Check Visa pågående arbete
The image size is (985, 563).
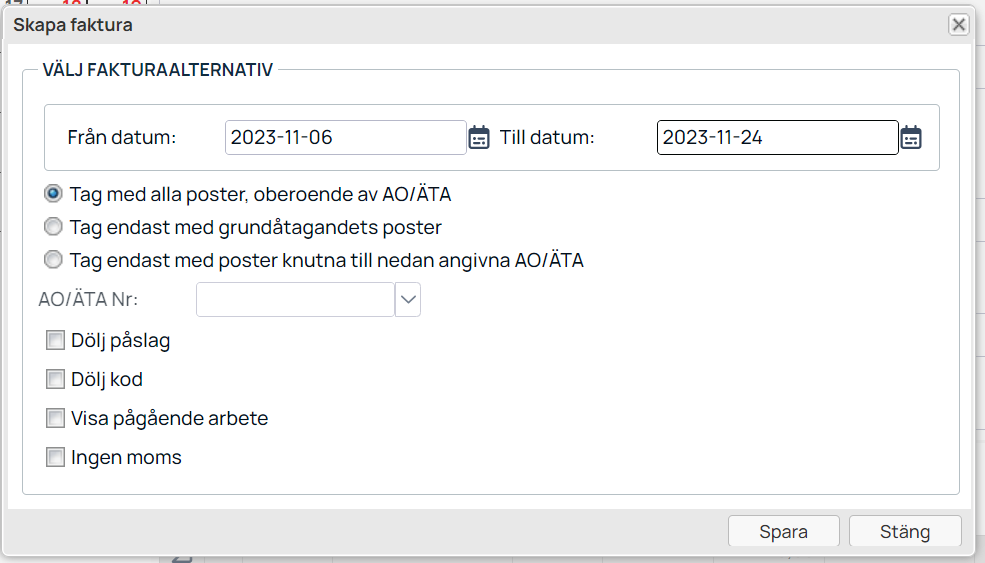55,418
